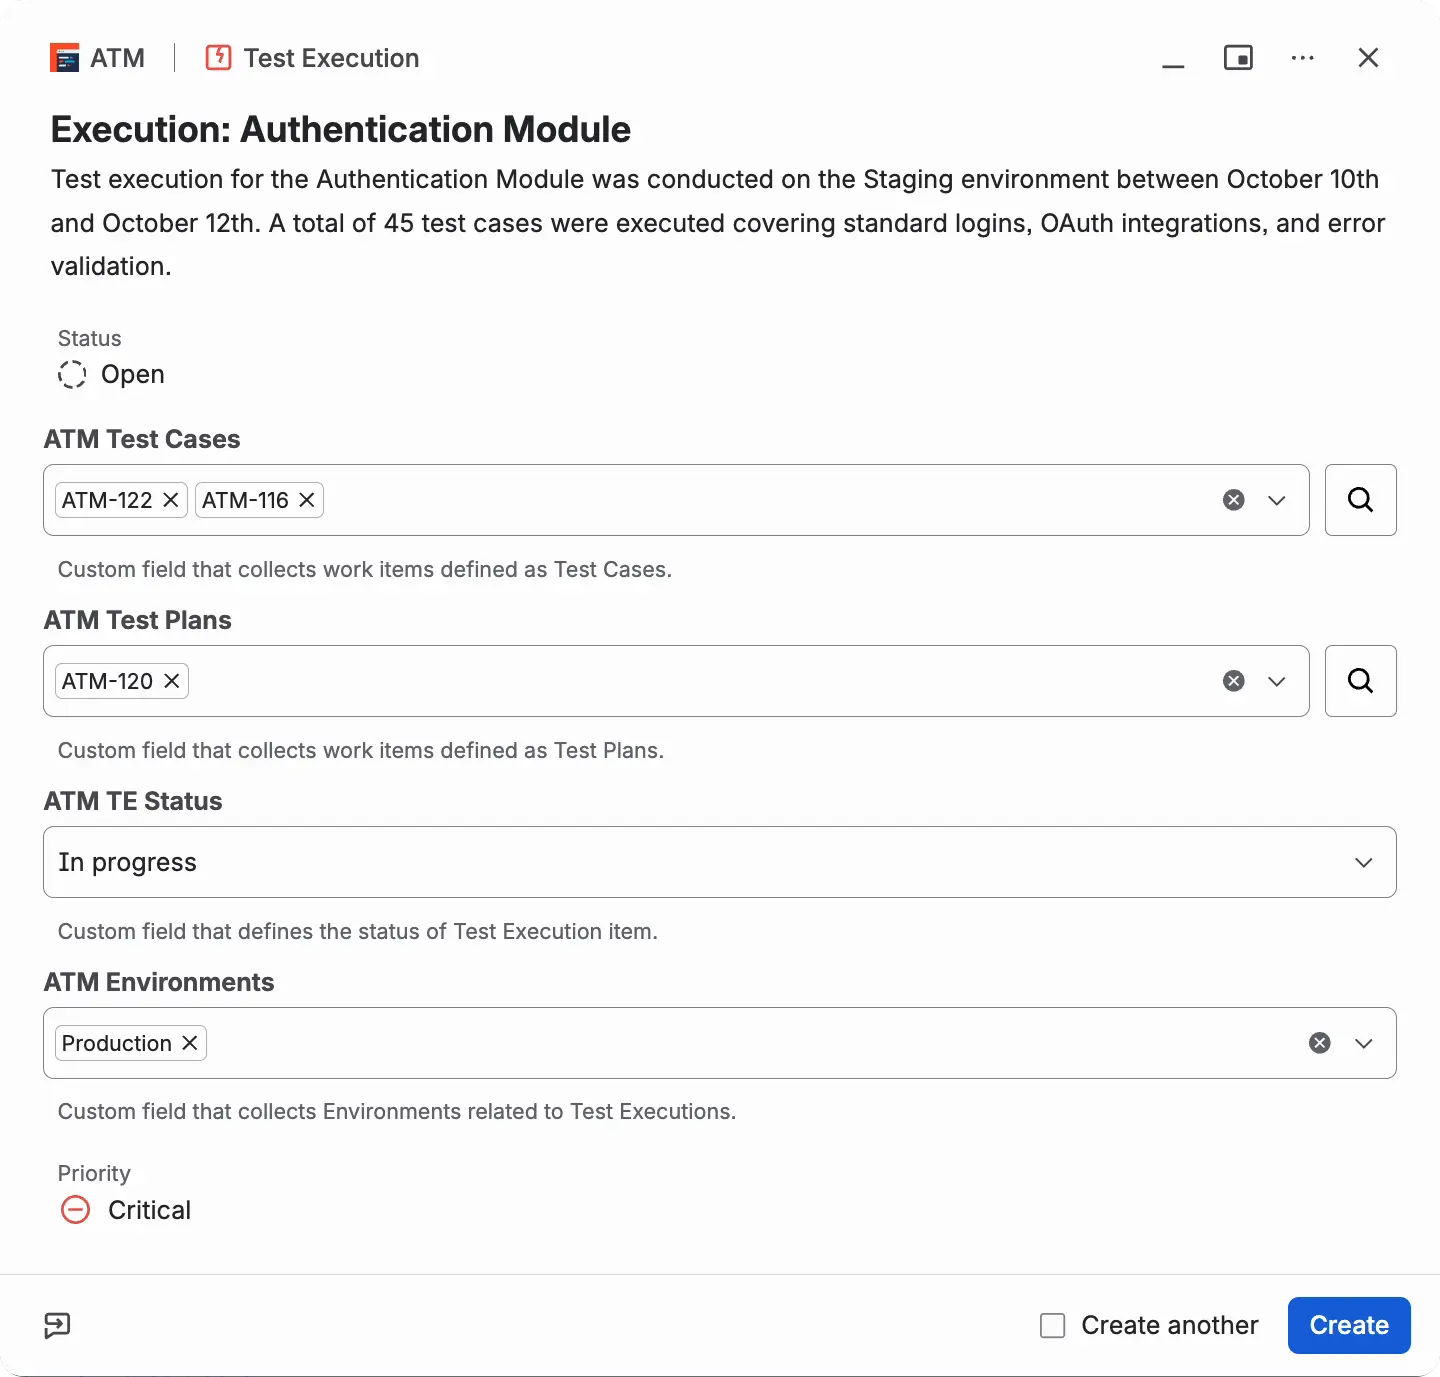Image resolution: width=1440 pixels, height=1377 pixels.
Task: Open the ATM TE Status dropdown
Action: [720, 862]
